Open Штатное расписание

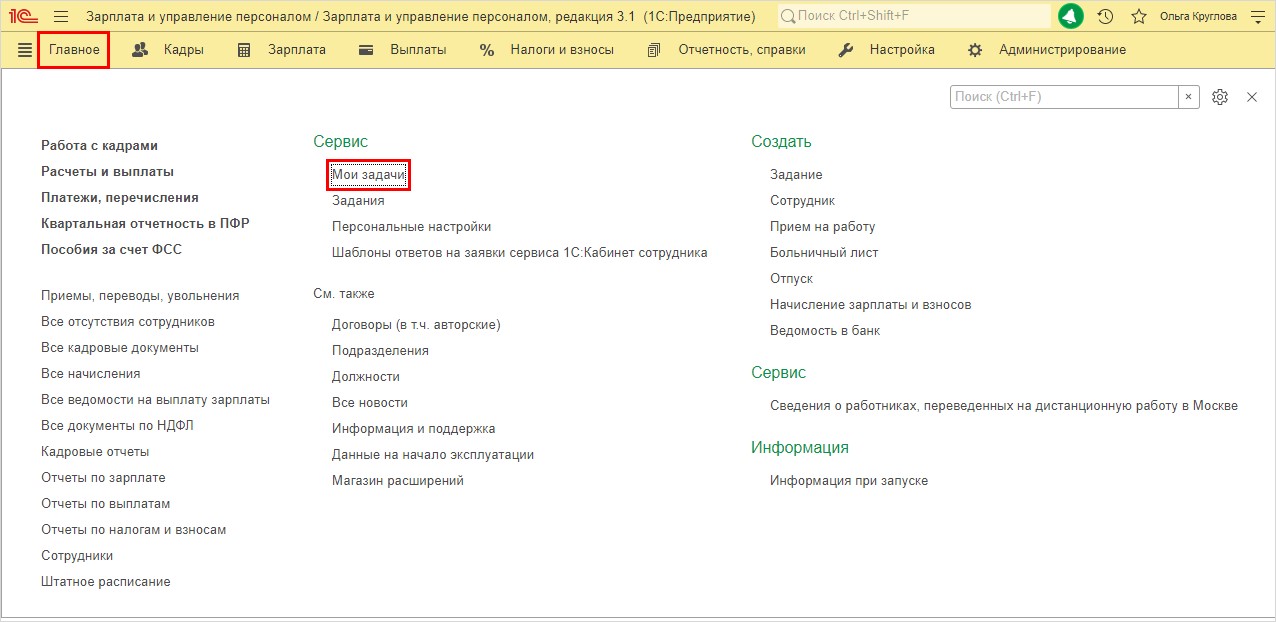[x=106, y=582]
